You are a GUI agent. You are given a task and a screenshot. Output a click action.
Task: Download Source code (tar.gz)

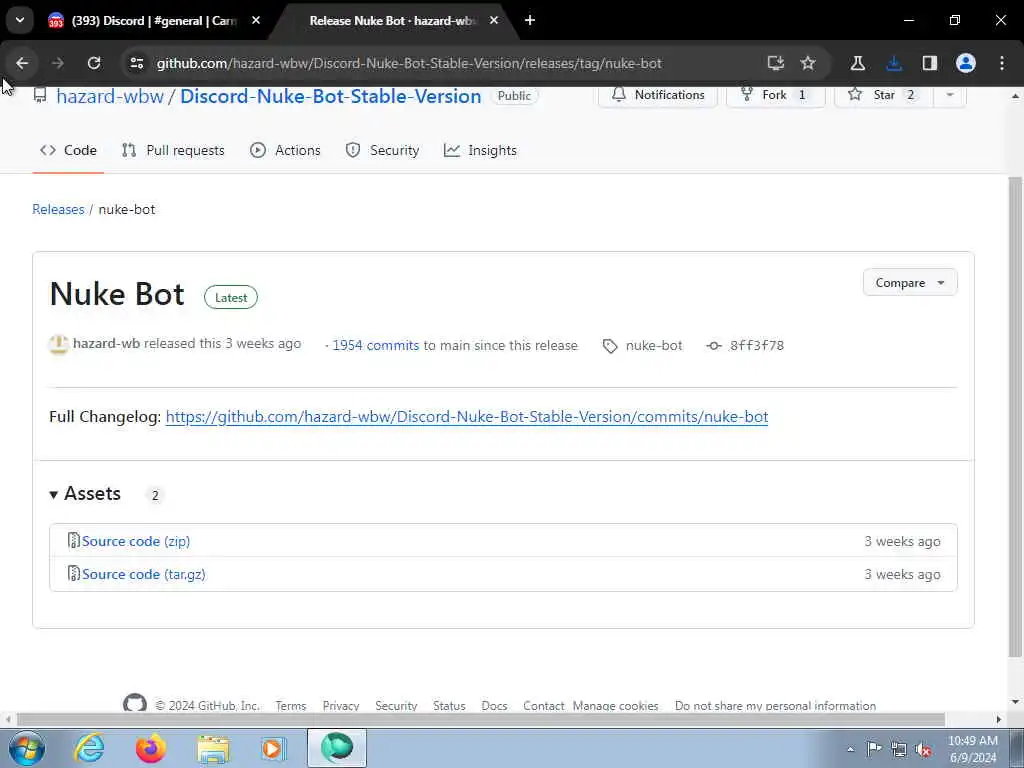pyautogui.click(x=144, y=575)
